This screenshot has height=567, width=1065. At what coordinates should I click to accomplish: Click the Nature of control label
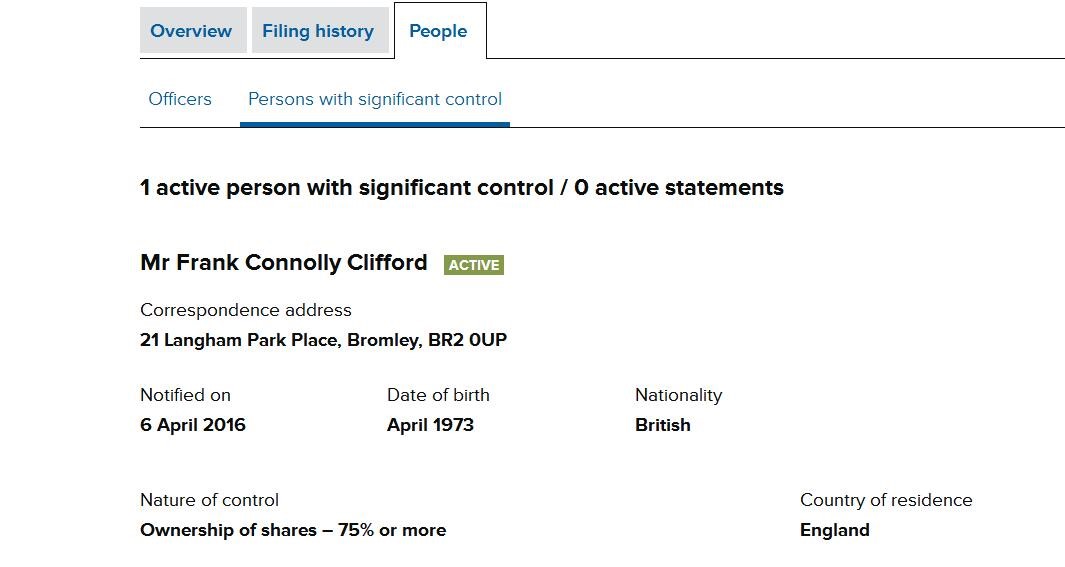(x=209, y=500)
